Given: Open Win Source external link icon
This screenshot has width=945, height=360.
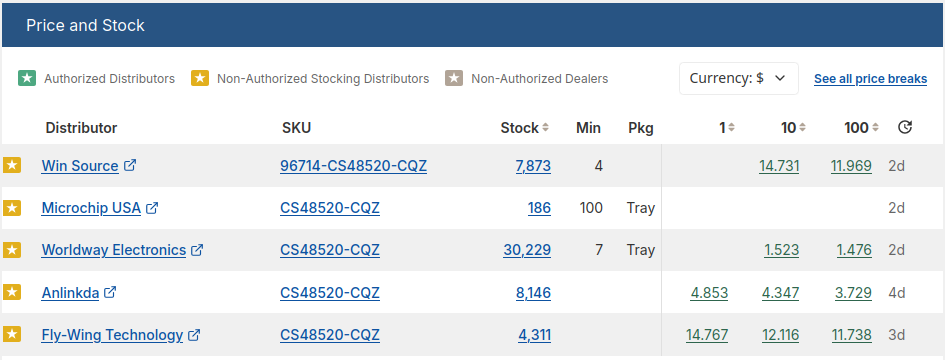Looking at the screenshot, I should [x=130, y=165].
